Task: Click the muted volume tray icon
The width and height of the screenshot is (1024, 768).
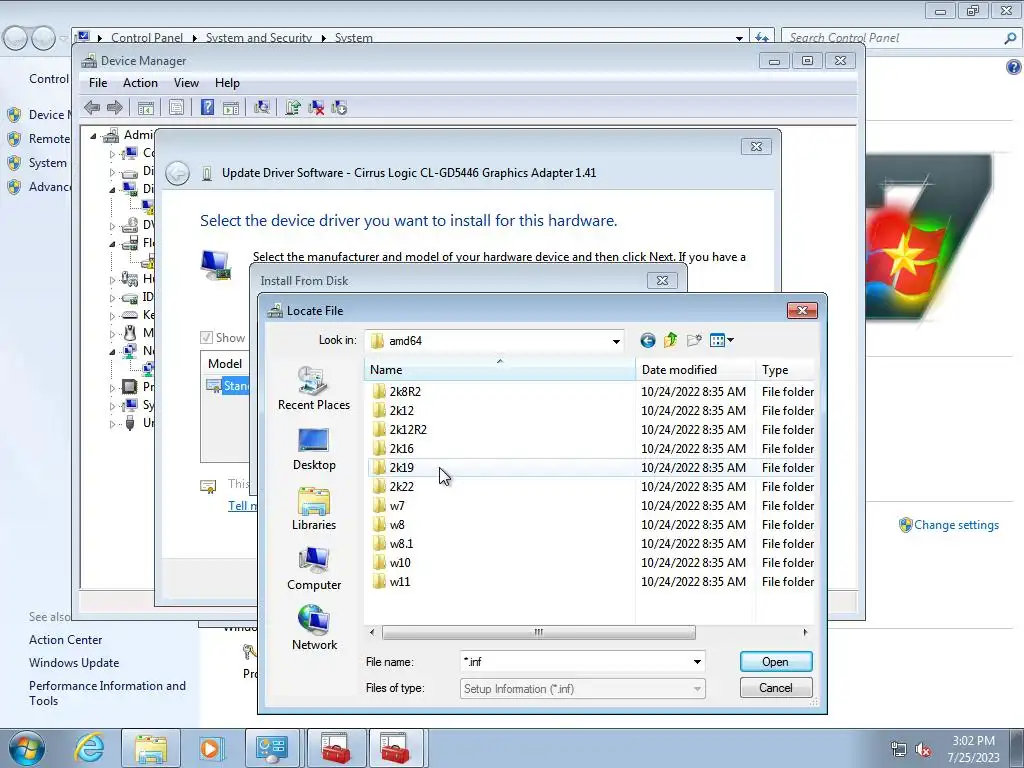Action: click(x=923, y=750)
